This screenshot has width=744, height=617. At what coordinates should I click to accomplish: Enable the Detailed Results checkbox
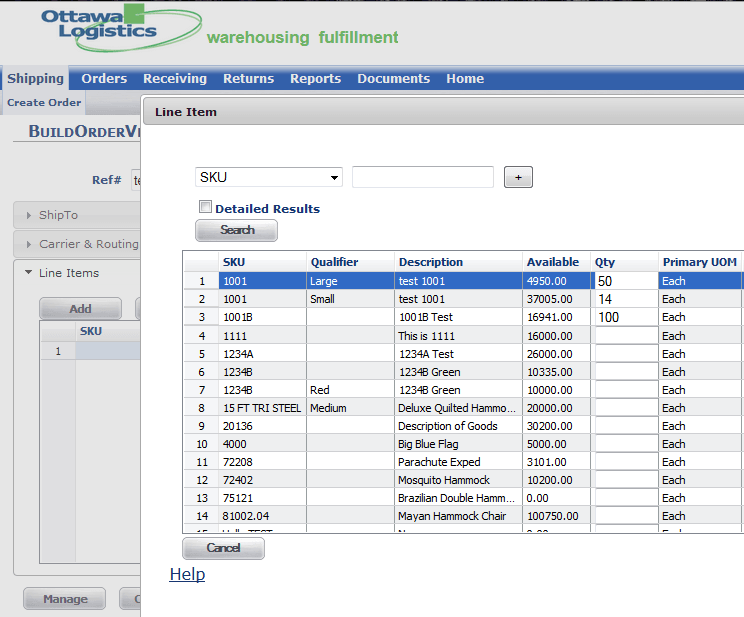click(x=206, y=207)
